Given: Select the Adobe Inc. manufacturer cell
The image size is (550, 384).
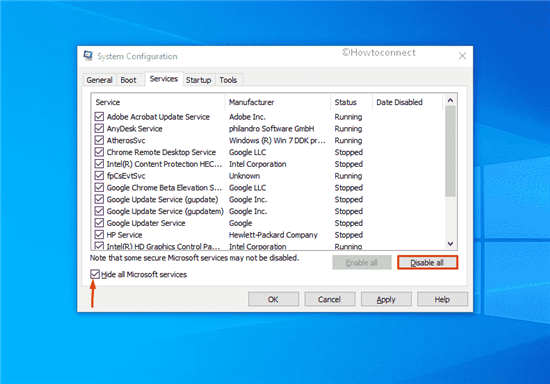Looking at the screenshot, I should 247,117.
